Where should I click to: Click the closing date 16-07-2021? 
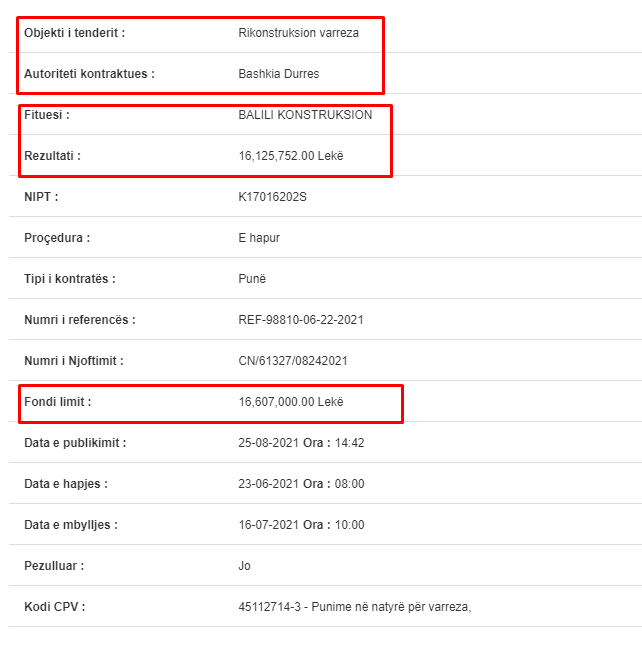269,525
